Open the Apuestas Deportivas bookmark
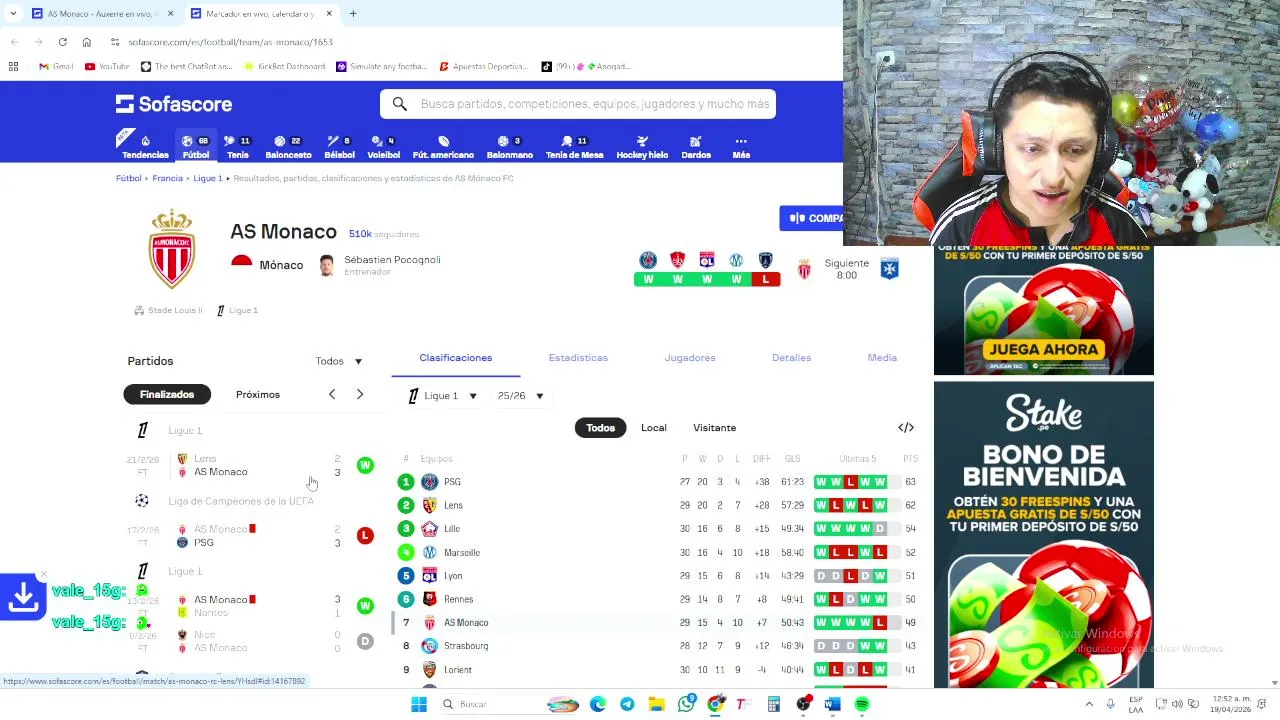Viewport: 1280px width, 720px height. coord(483,66)
